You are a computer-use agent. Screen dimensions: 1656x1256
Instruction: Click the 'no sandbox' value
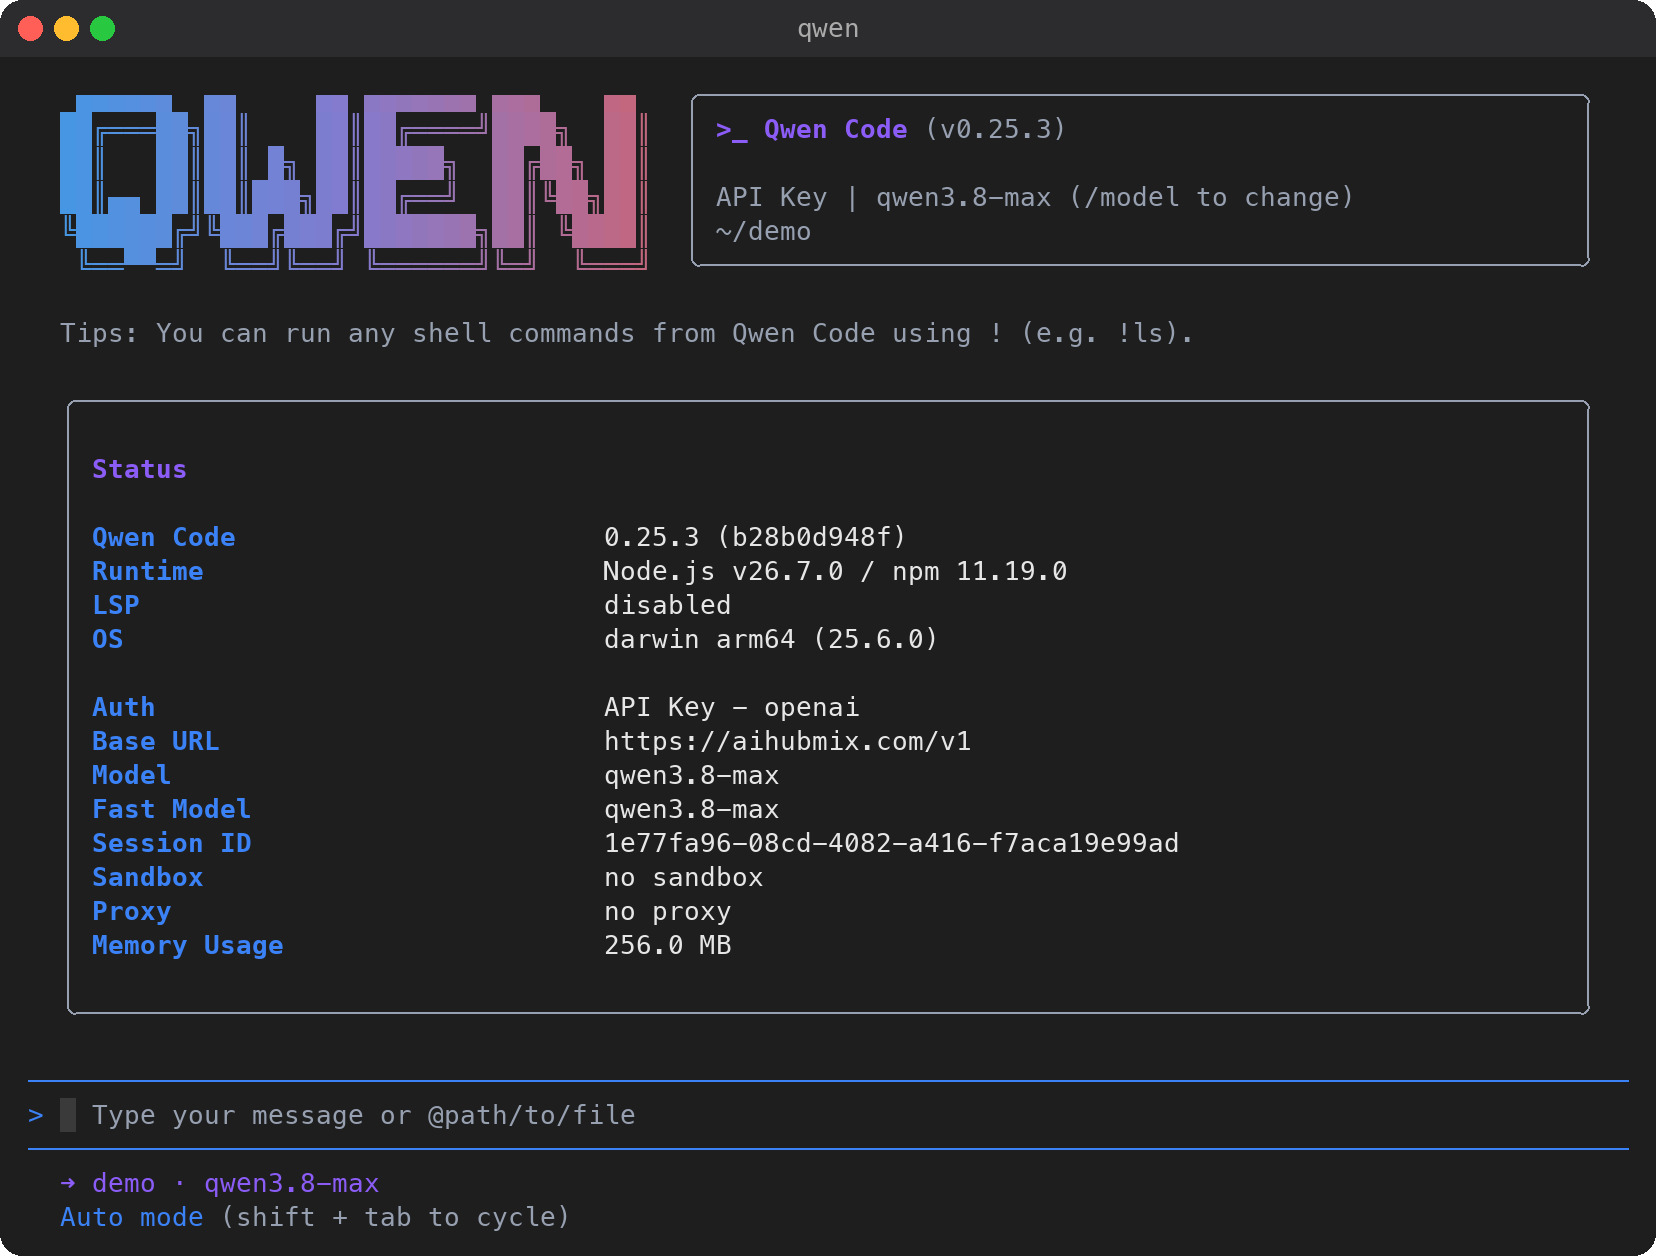[683, 877]
